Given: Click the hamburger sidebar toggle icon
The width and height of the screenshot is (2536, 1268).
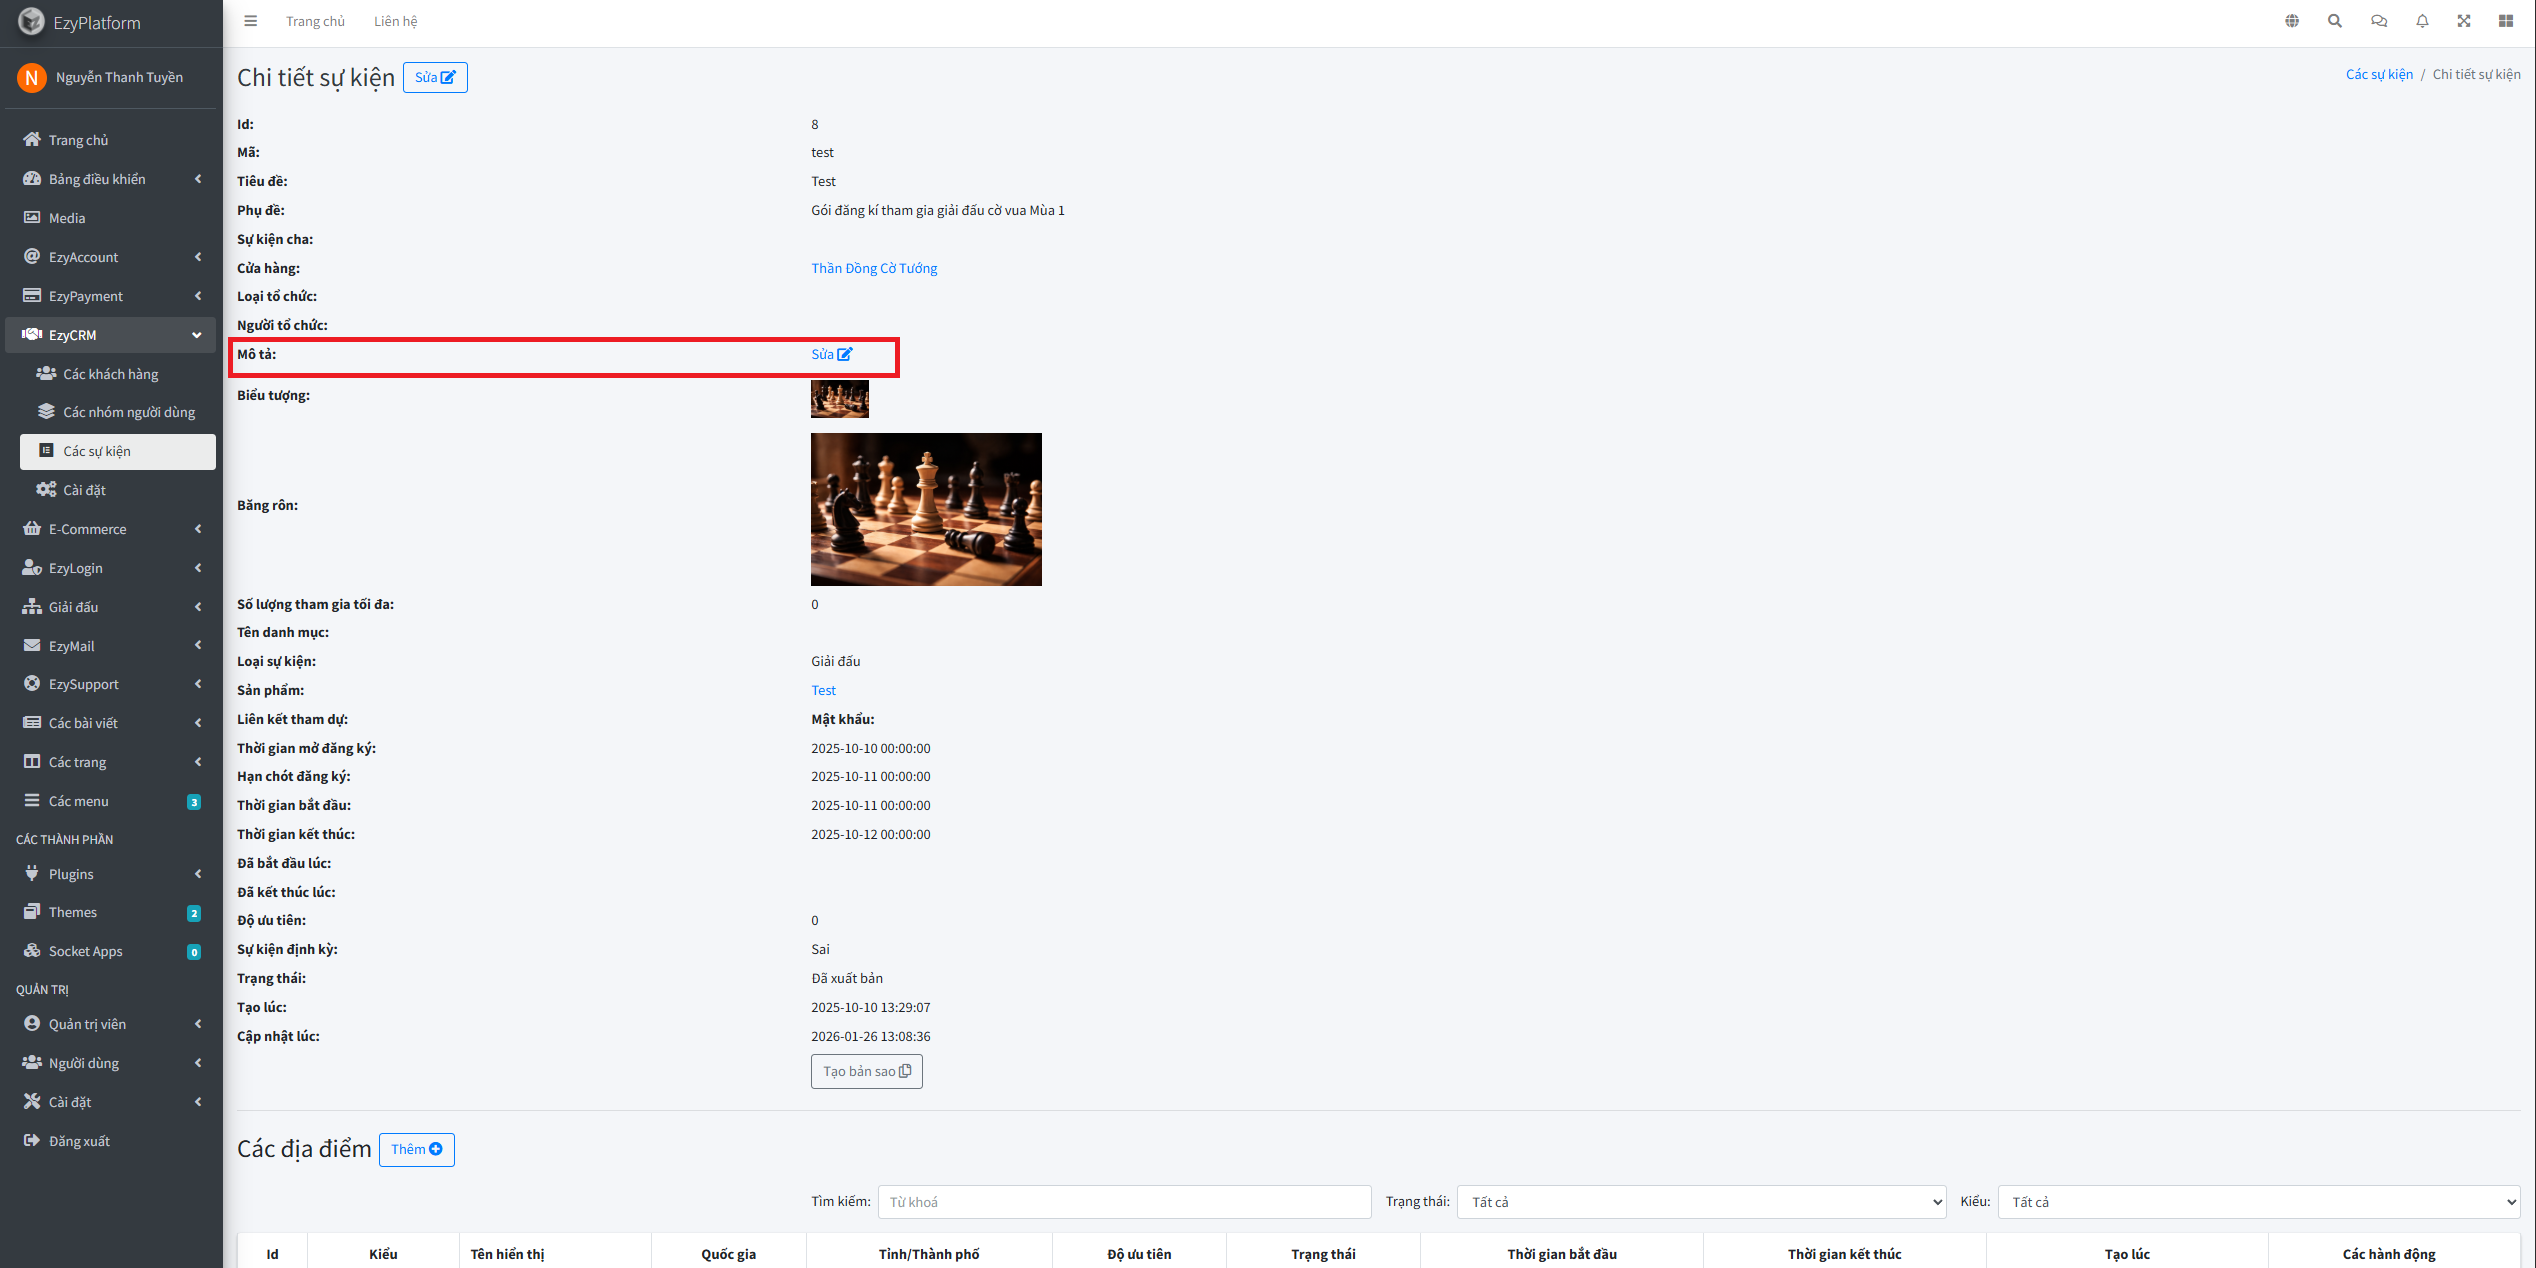Looking at the screenshot, I should tap(251, 21).
